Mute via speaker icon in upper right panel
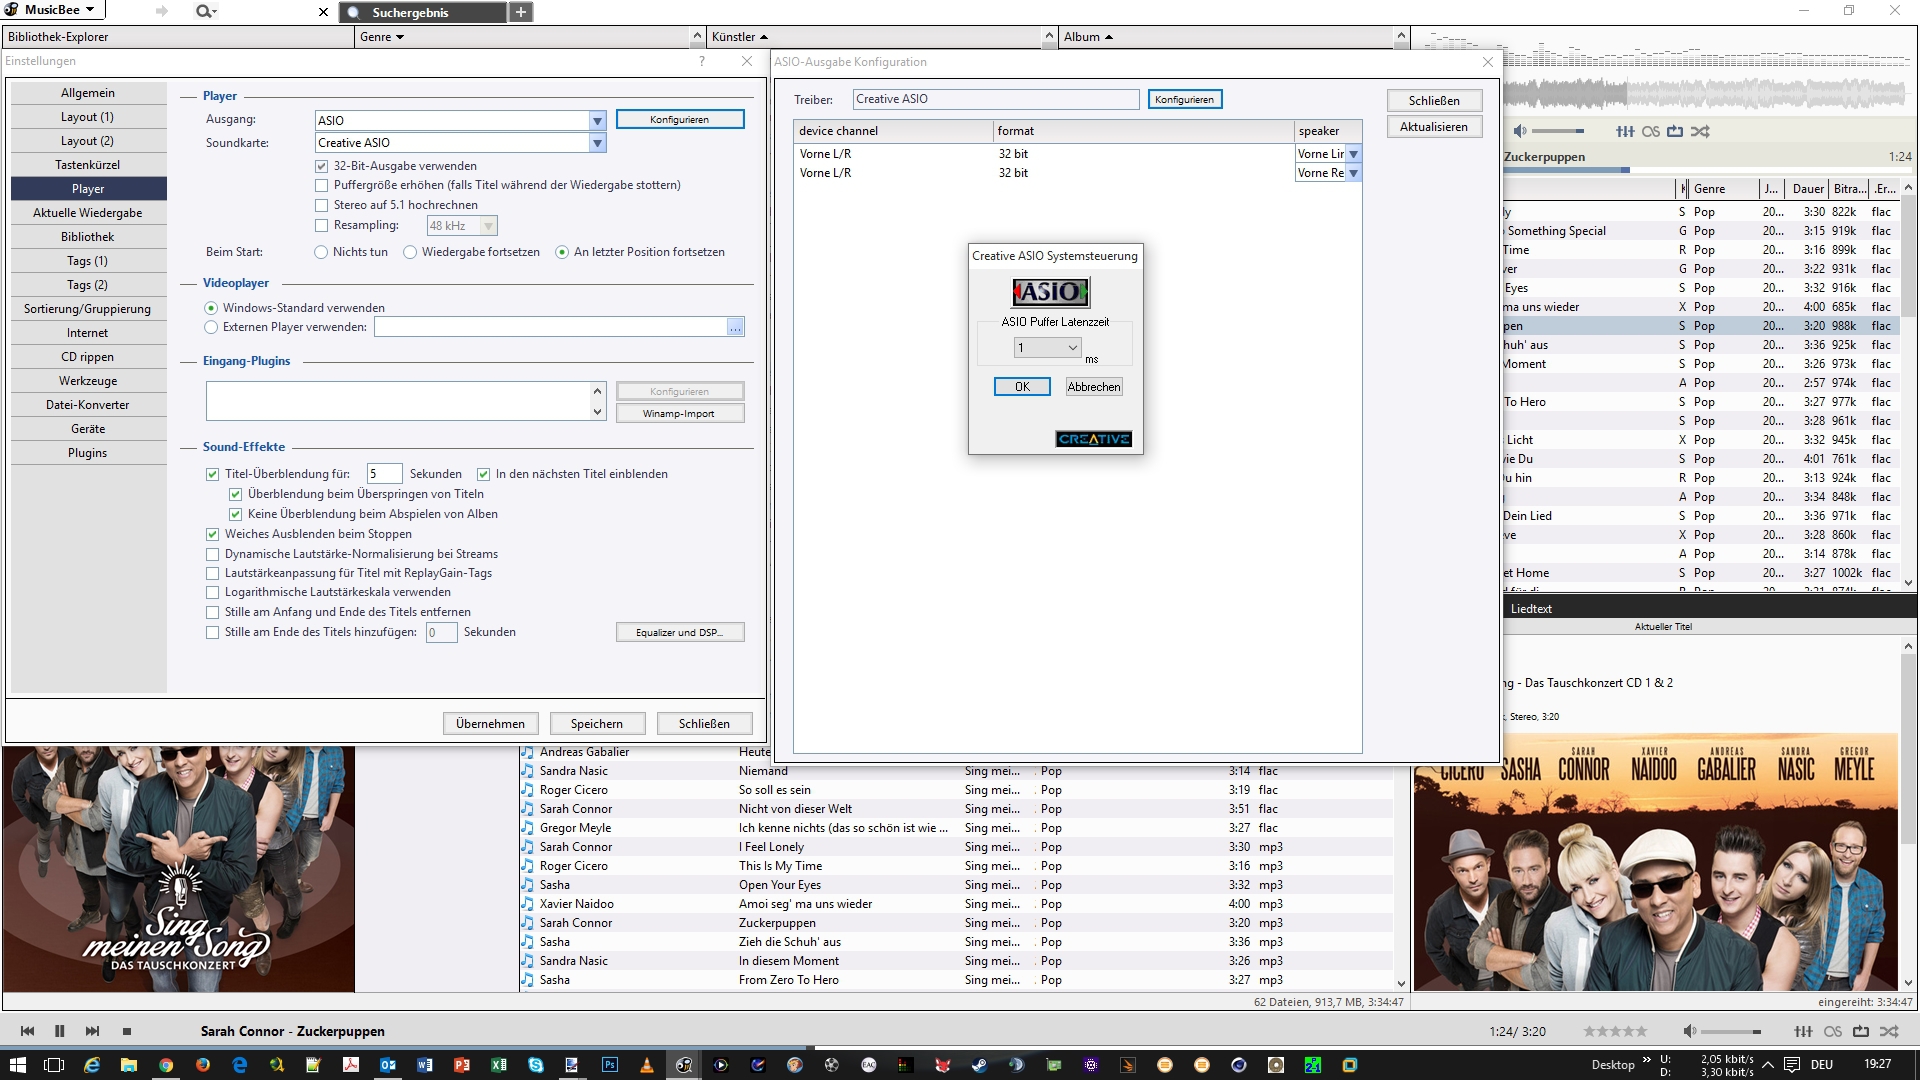The height and width of the screenshot is (1080, 1920). click(1520, 131)
